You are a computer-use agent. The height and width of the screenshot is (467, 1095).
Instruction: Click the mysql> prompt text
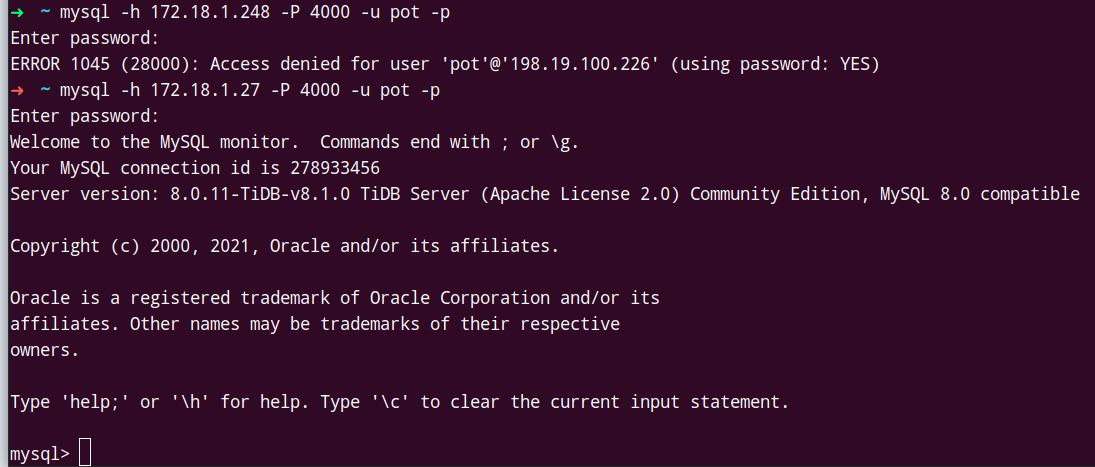pyautogui.click(x=40, y=455)
